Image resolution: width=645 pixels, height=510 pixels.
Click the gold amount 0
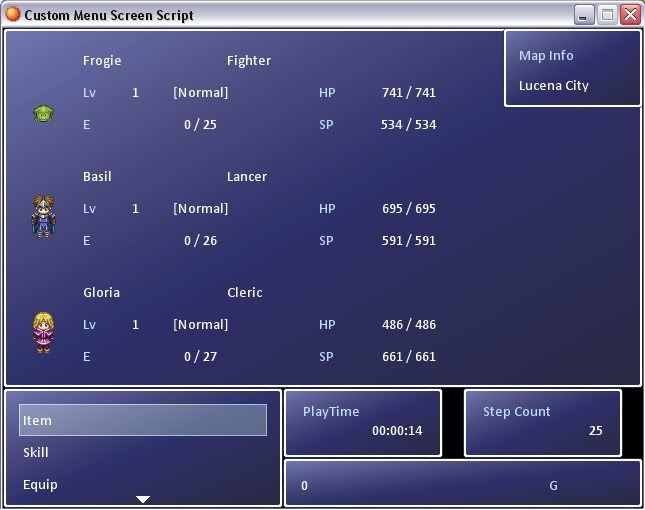point(304,486)
